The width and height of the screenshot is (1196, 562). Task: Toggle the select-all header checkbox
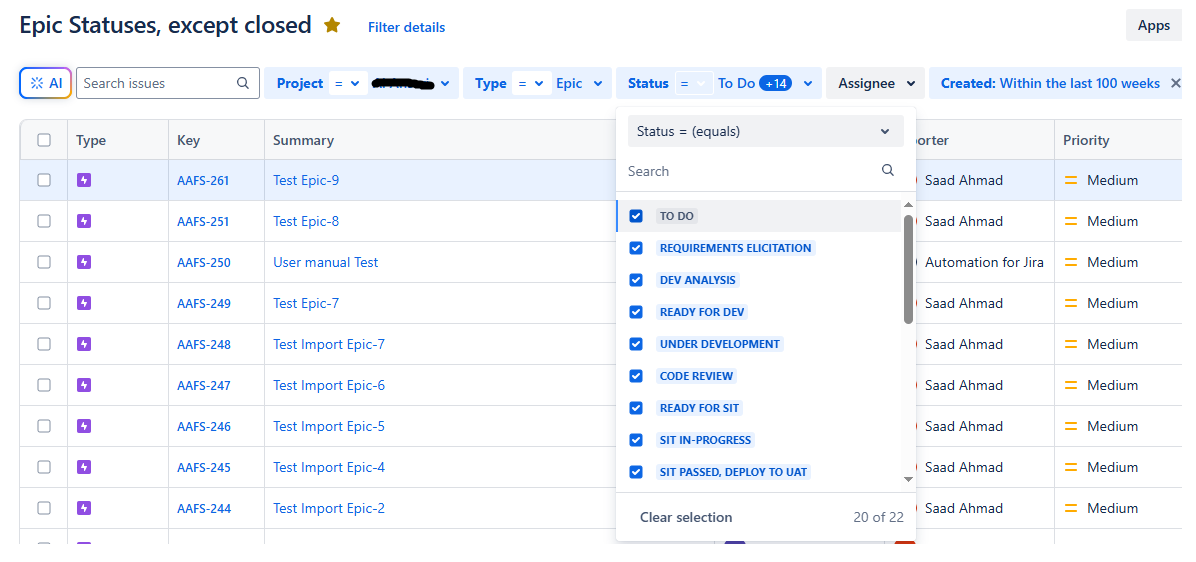(44, 140)
